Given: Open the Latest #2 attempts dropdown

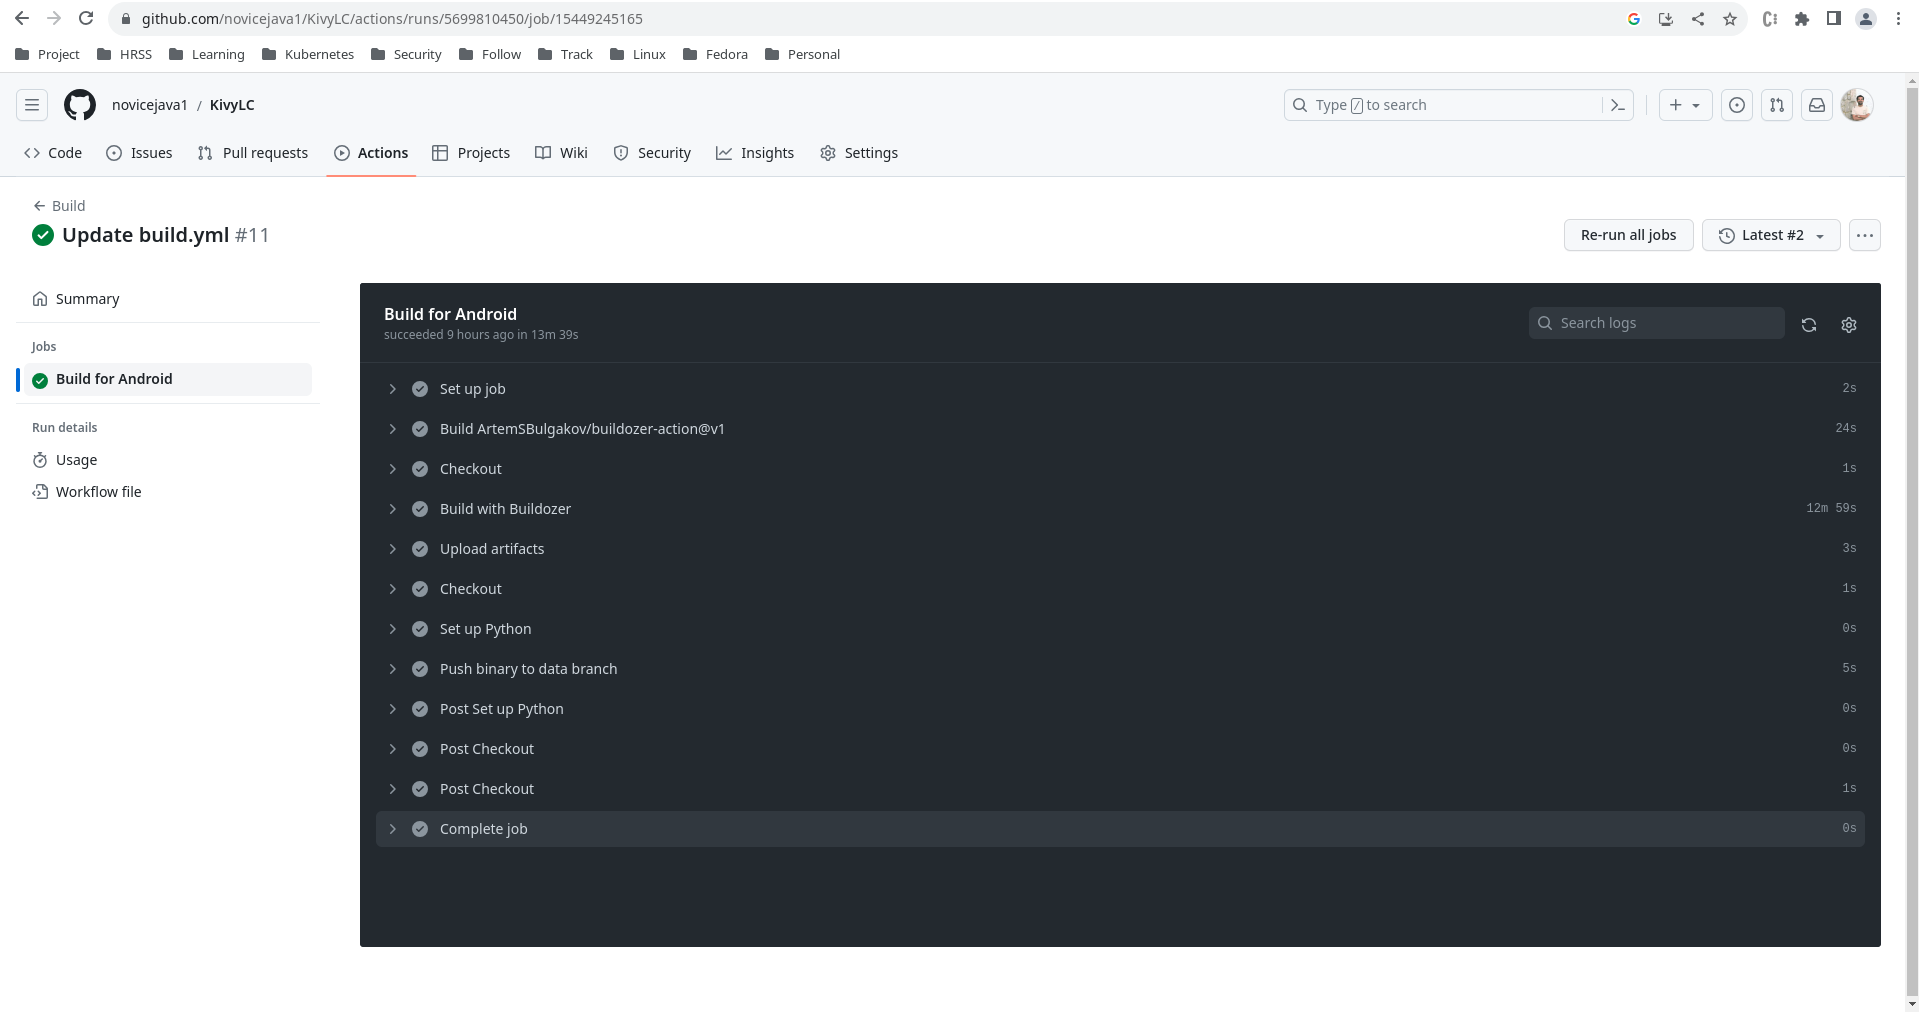Looking at the screenshot, I should click(x=1770, y=235).
